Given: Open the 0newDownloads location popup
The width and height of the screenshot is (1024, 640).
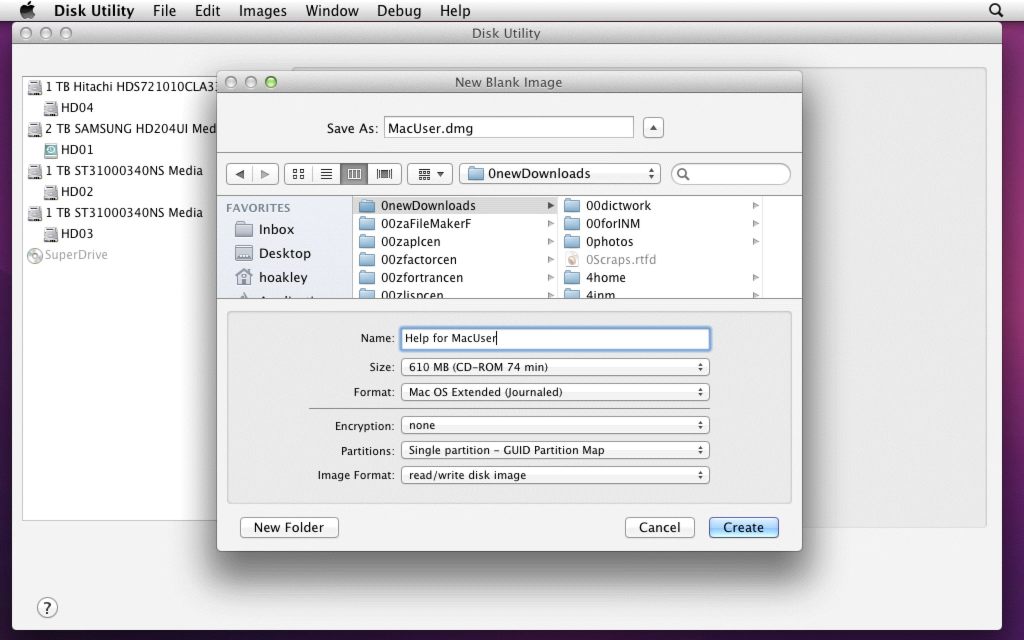Looking at the screenshot, I should pos(560,174).
